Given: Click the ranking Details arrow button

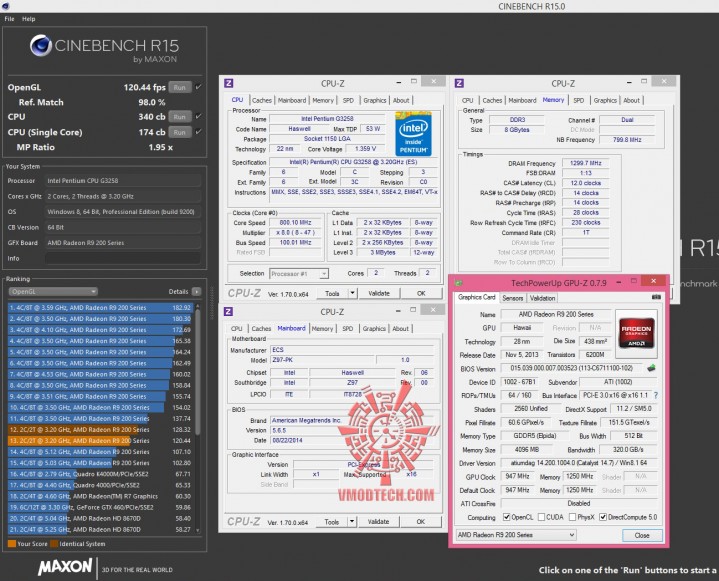Looking at the screenshot, I should click(x=196, y=292).
